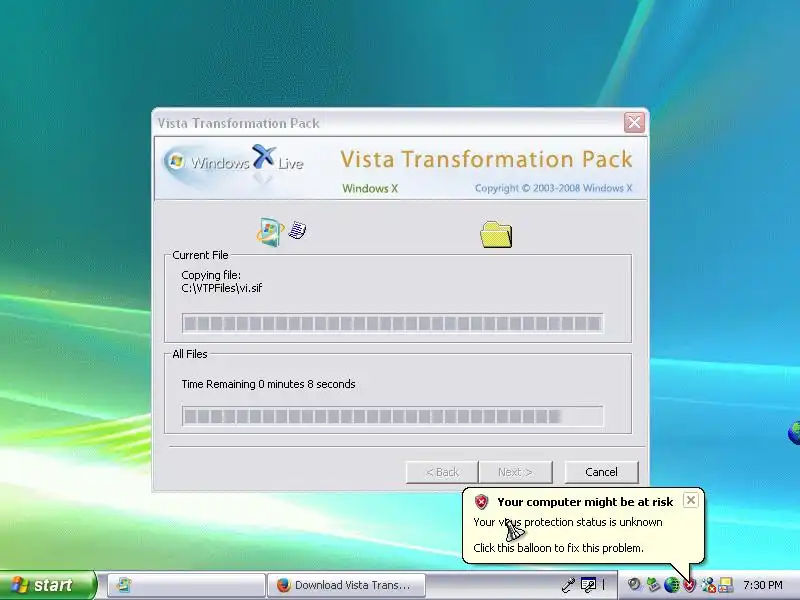Click the Windows Security Alert shield tray icon
Screen dimensions: 800x600
coord(690,585)
